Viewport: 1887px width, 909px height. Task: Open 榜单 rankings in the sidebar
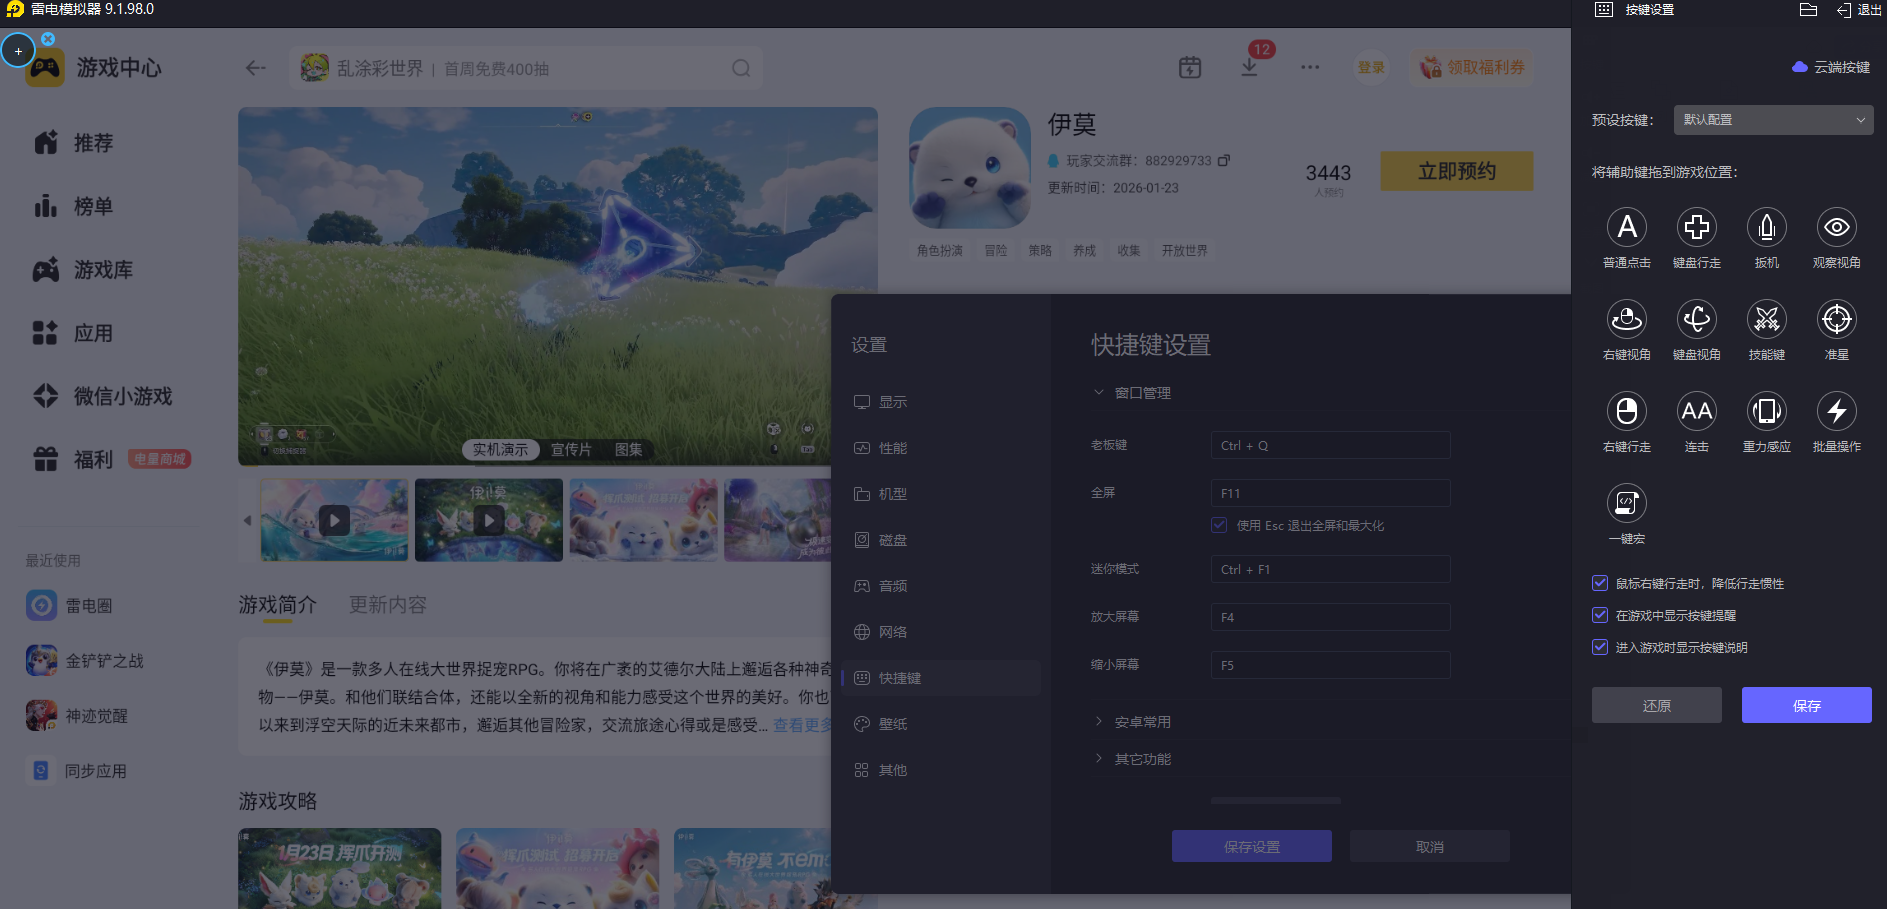click(73, 206)
